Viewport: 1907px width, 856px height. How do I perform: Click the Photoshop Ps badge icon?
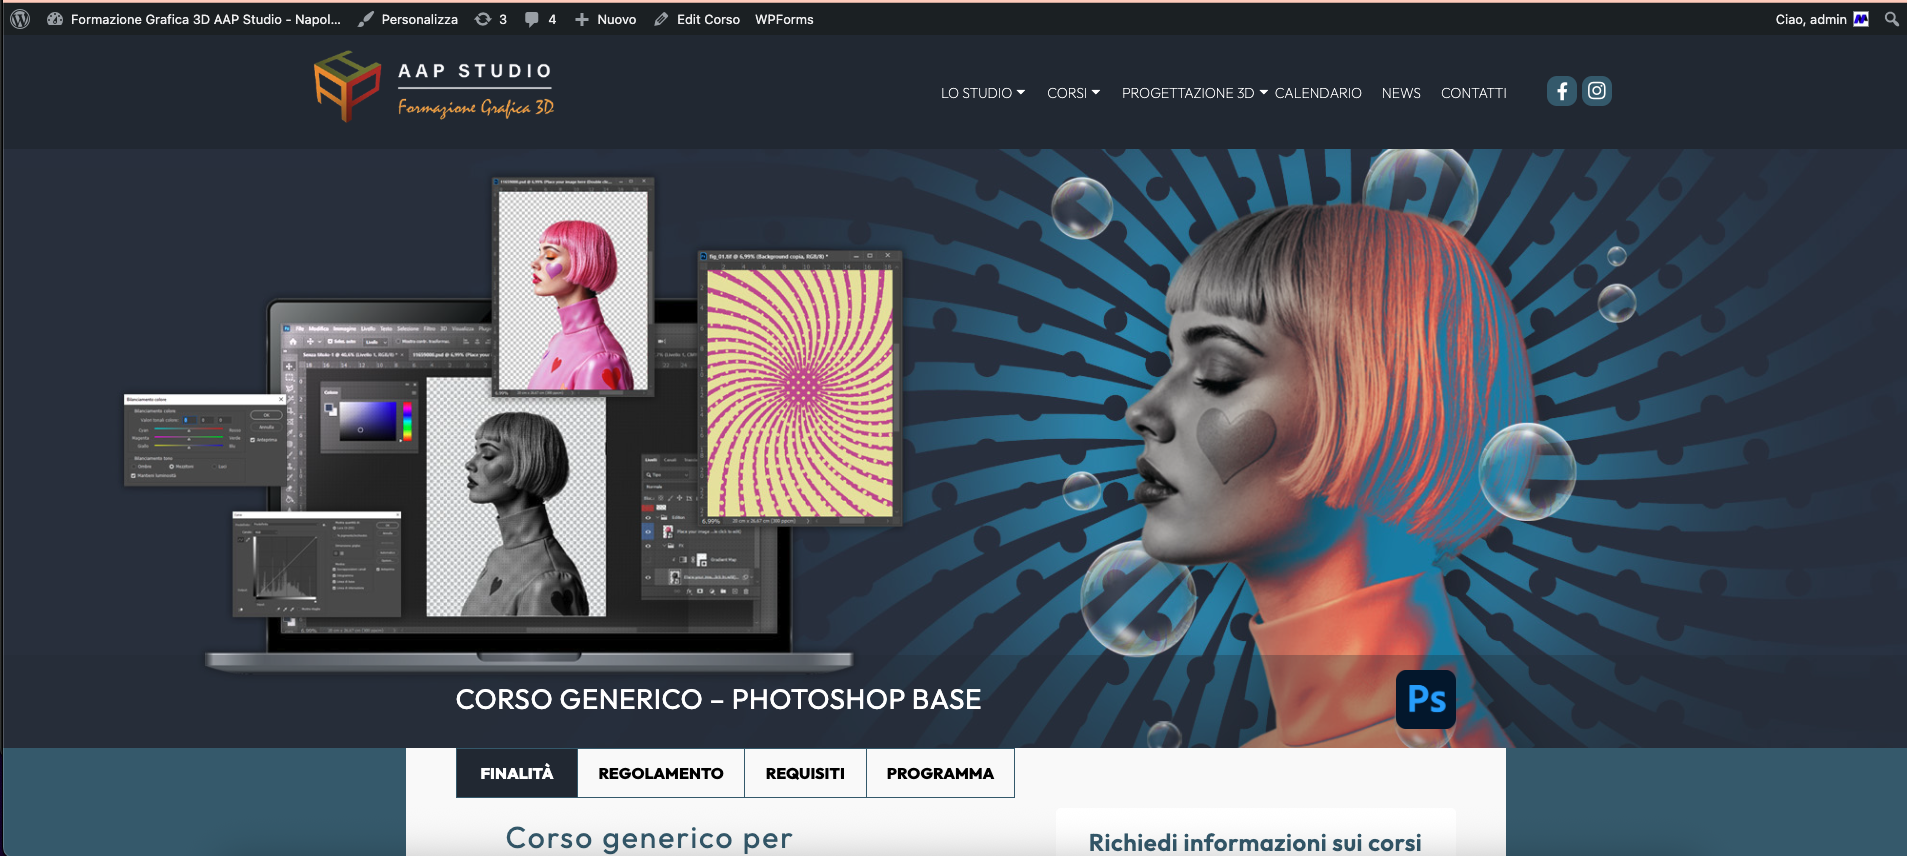coord(1426,699)
